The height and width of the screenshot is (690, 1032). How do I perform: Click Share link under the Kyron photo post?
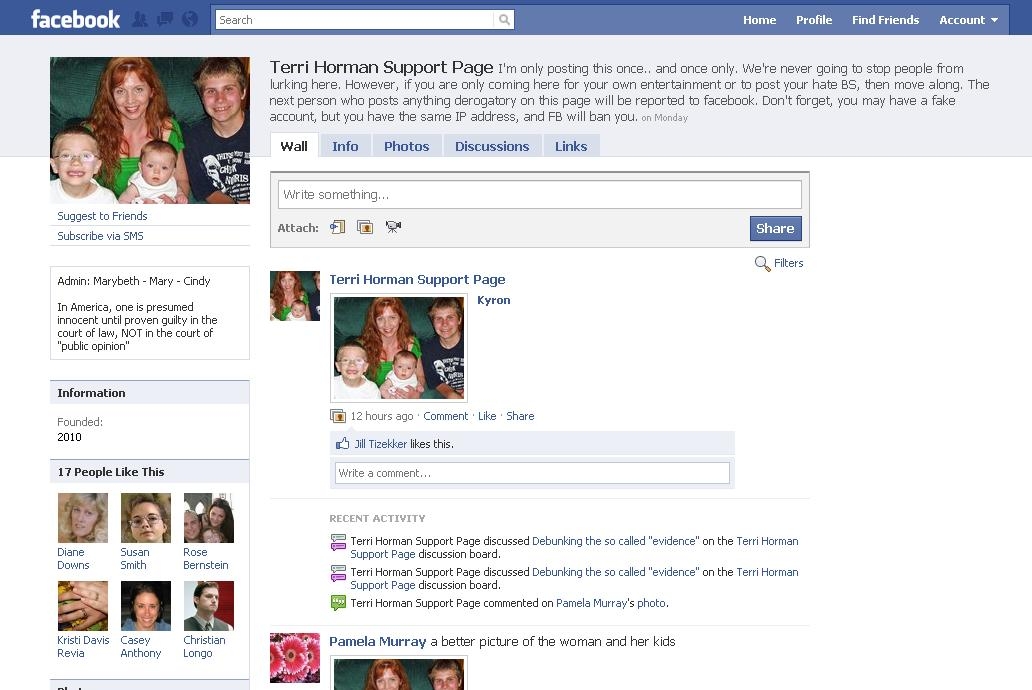520,416
